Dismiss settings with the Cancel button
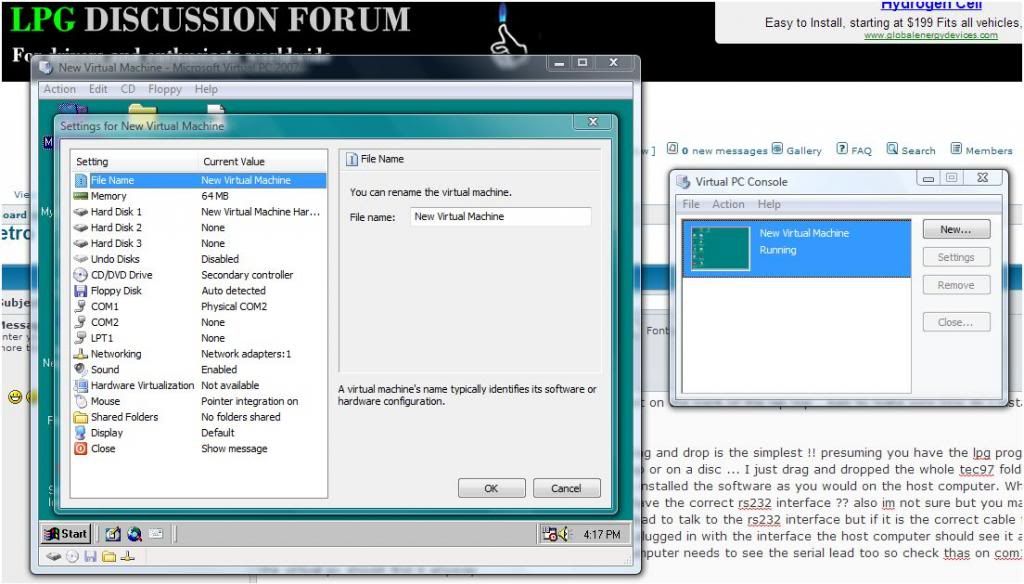The height and width of the screenshot is (584, 1024). click(x=566, y=489)
